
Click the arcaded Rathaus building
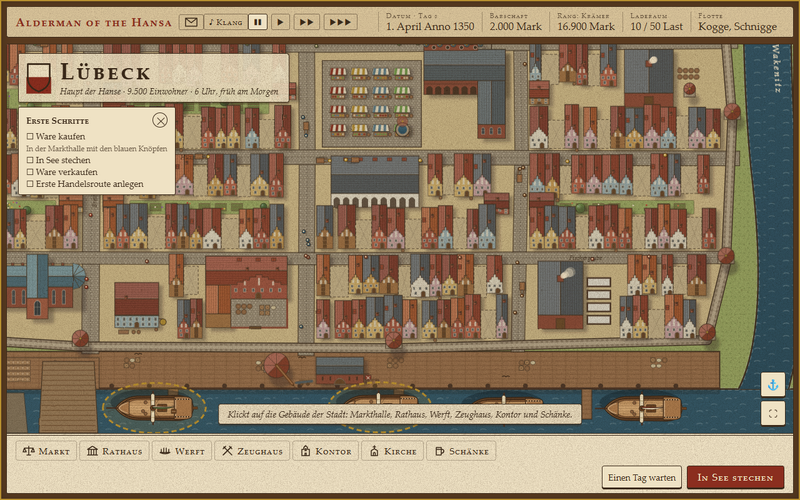tap(375, 182)
